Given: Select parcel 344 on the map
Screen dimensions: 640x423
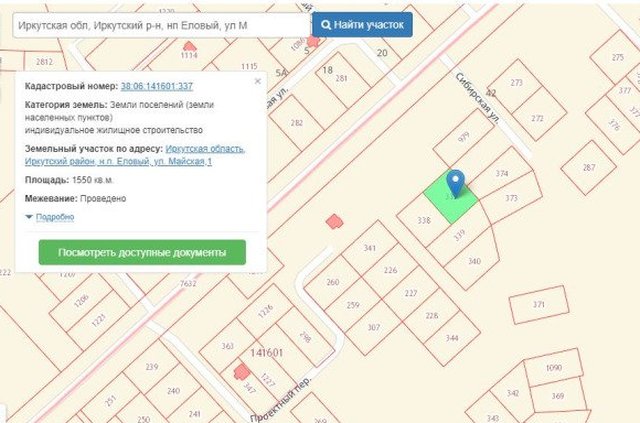Looking at the screenshot, I should pyautogui.click(x=452, y=338).
